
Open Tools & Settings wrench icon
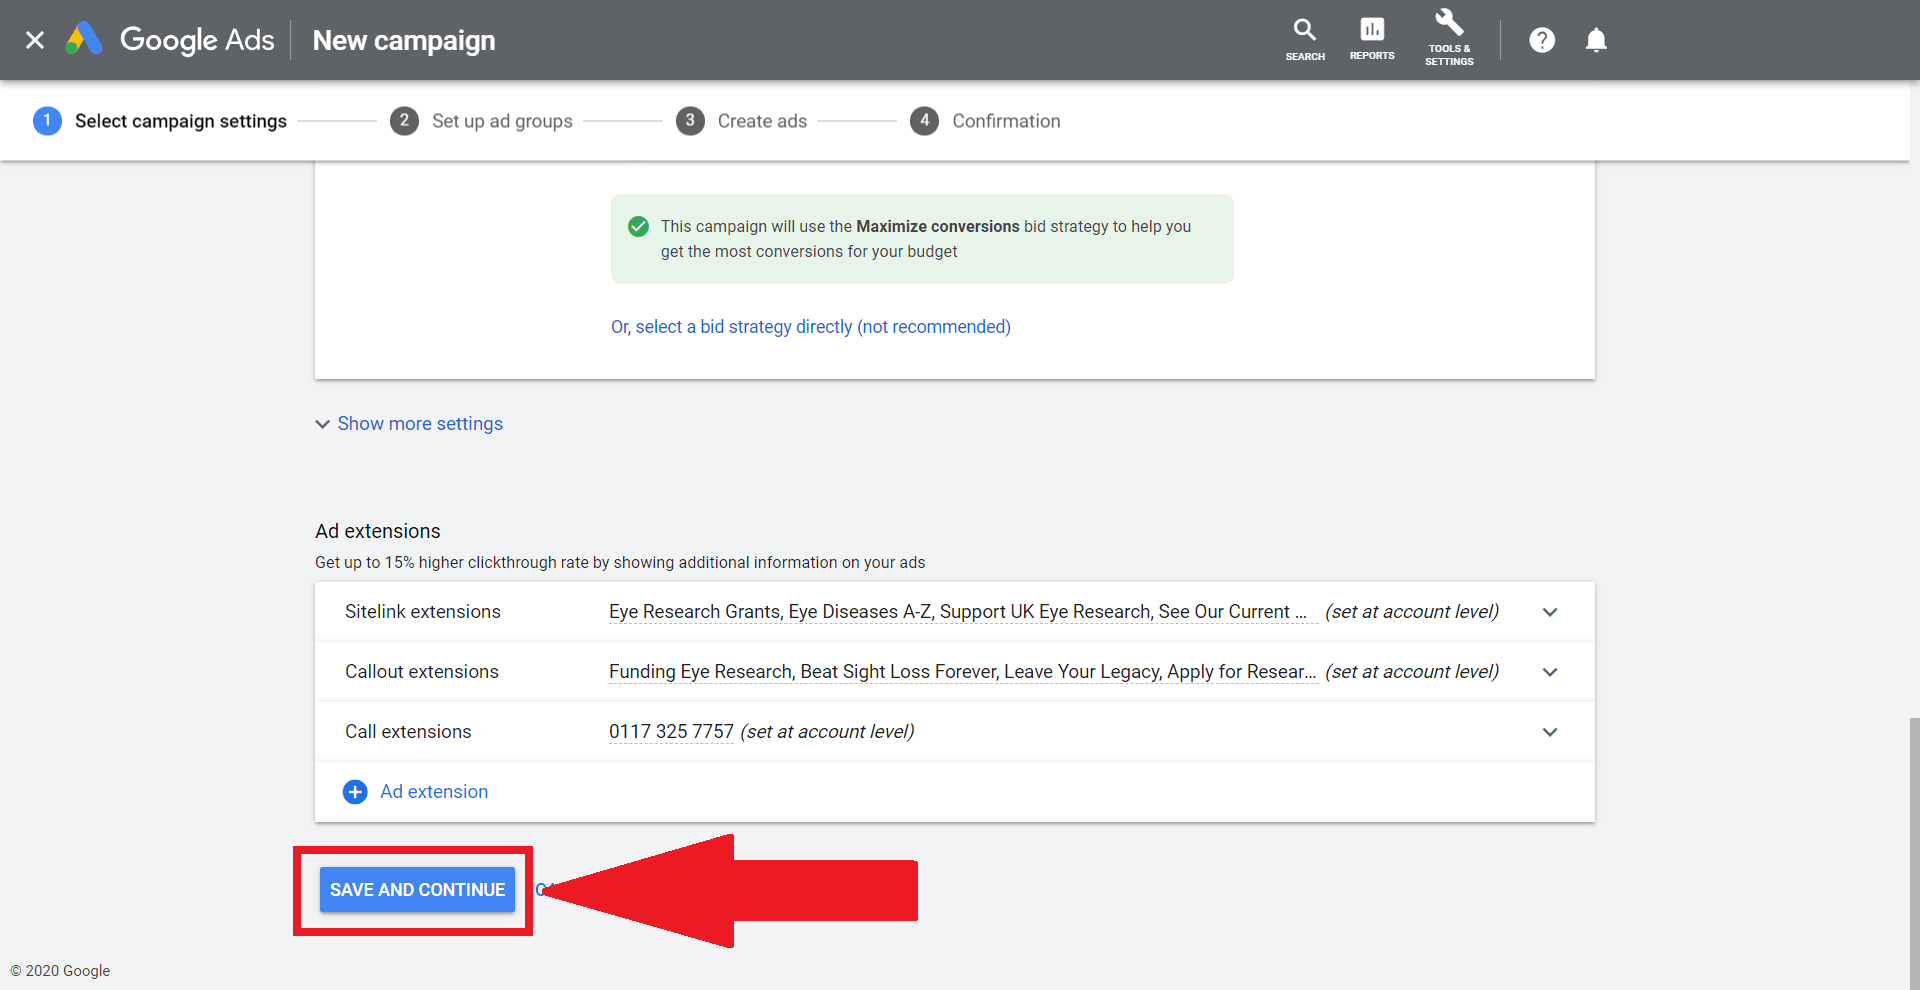pos(1449,38)
